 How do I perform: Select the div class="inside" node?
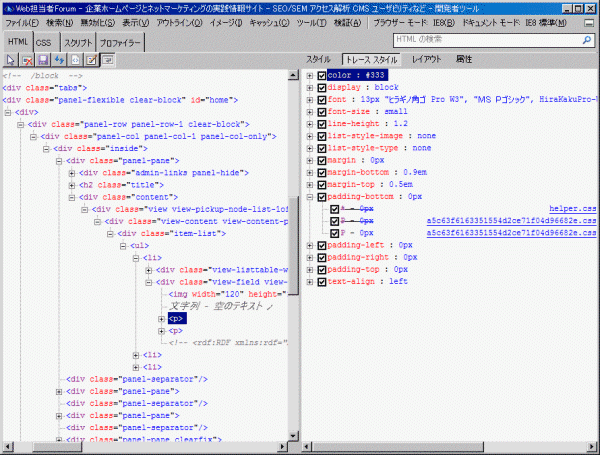[100, 148]
